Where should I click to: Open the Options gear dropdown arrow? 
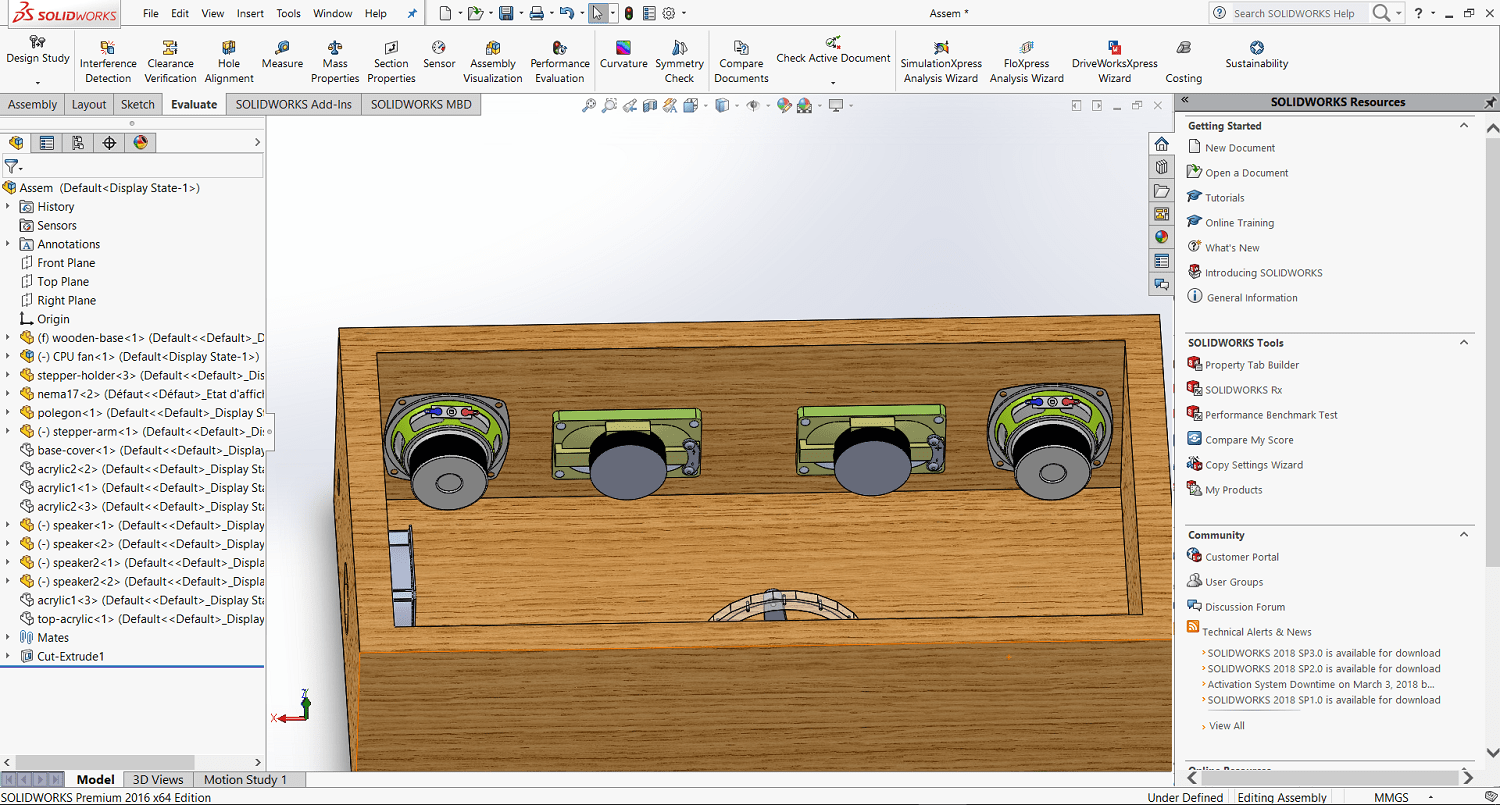coord(683,14)
